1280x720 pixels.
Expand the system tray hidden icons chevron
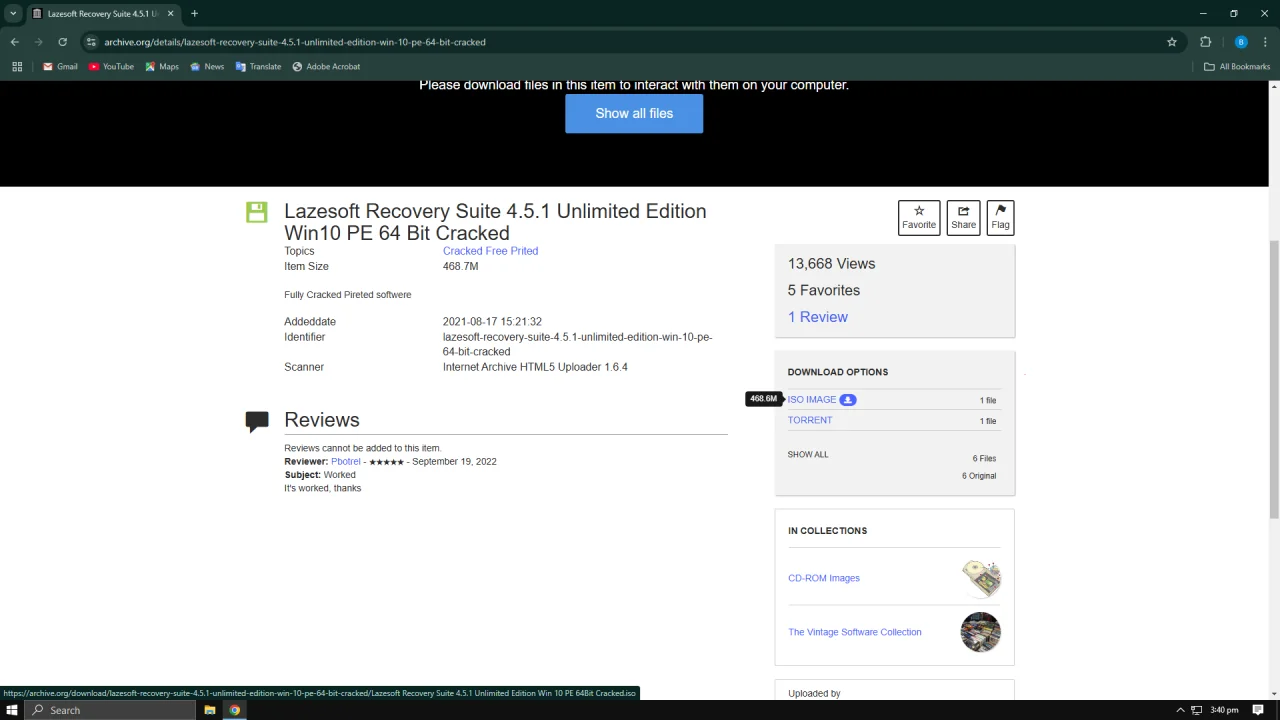[1181, 710]
